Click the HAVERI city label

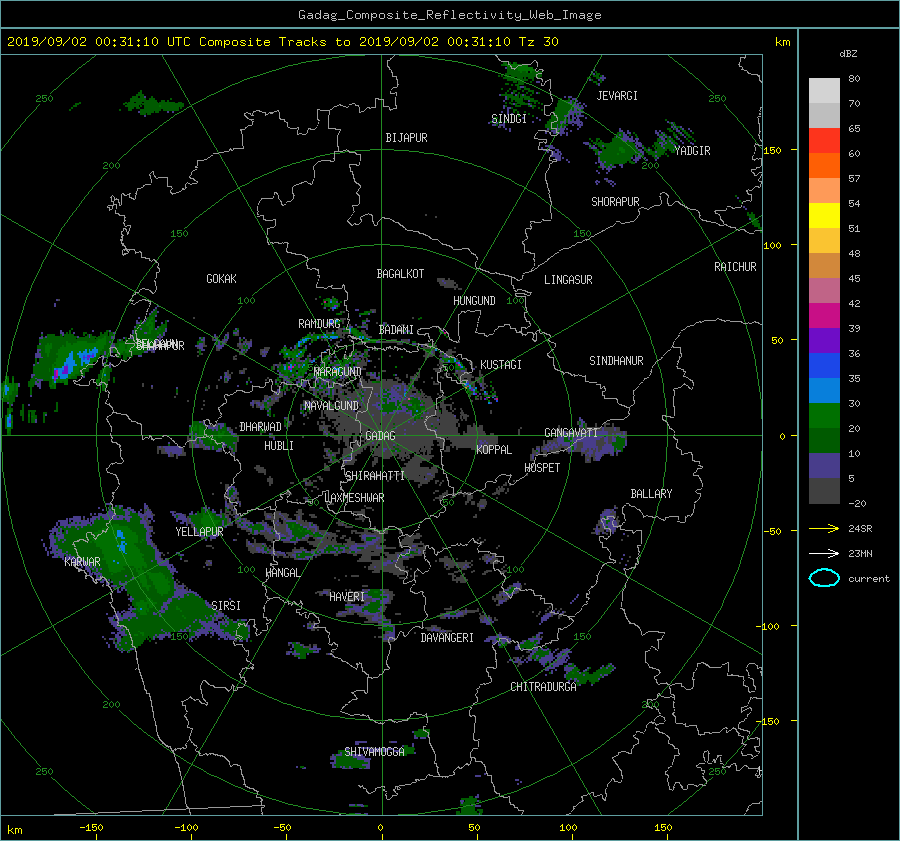347,597
